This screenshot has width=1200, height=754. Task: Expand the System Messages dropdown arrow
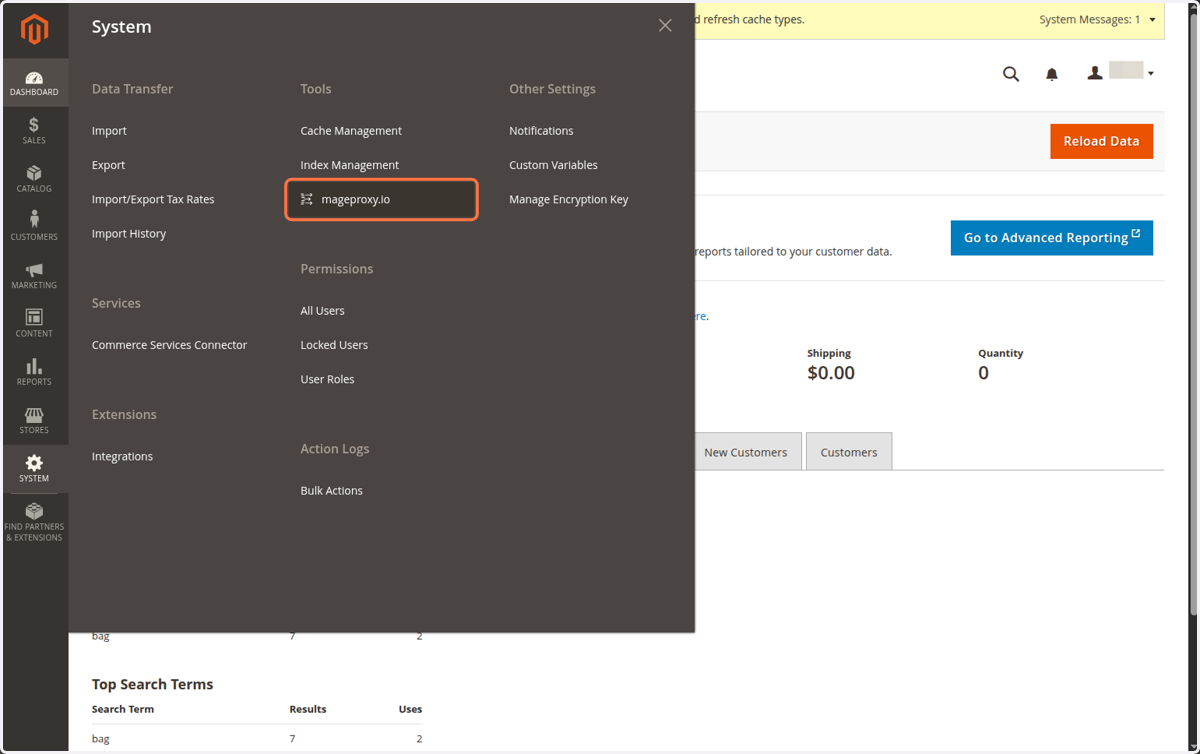pyautogui.click(x=1152, y=20)
